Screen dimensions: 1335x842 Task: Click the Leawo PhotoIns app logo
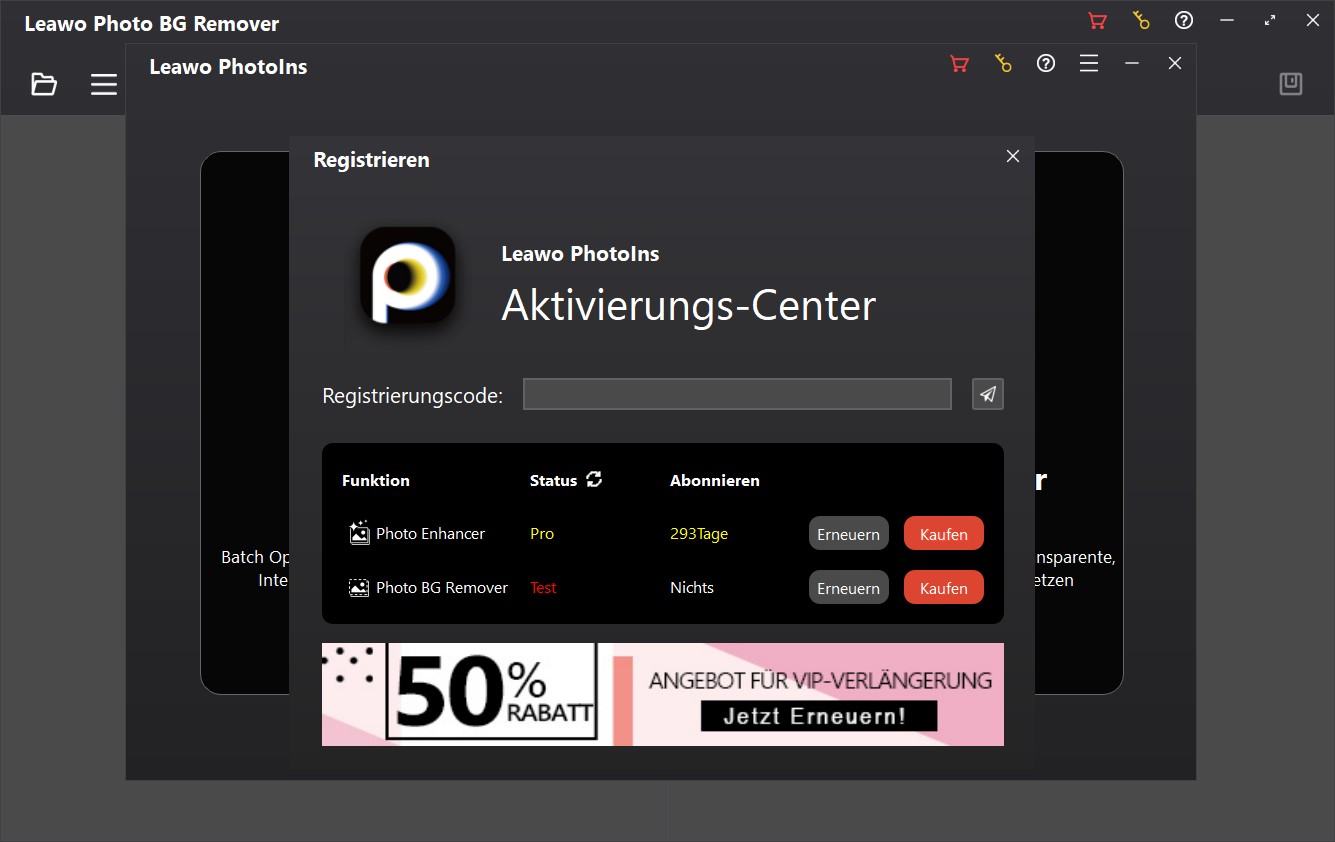click(x=408, y=274)
